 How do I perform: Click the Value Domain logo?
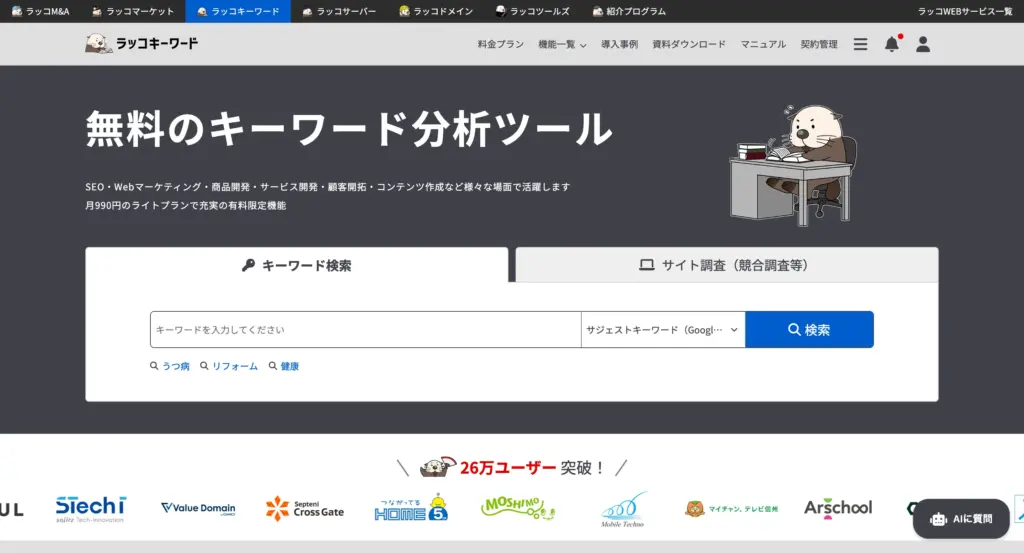[198, 508]
